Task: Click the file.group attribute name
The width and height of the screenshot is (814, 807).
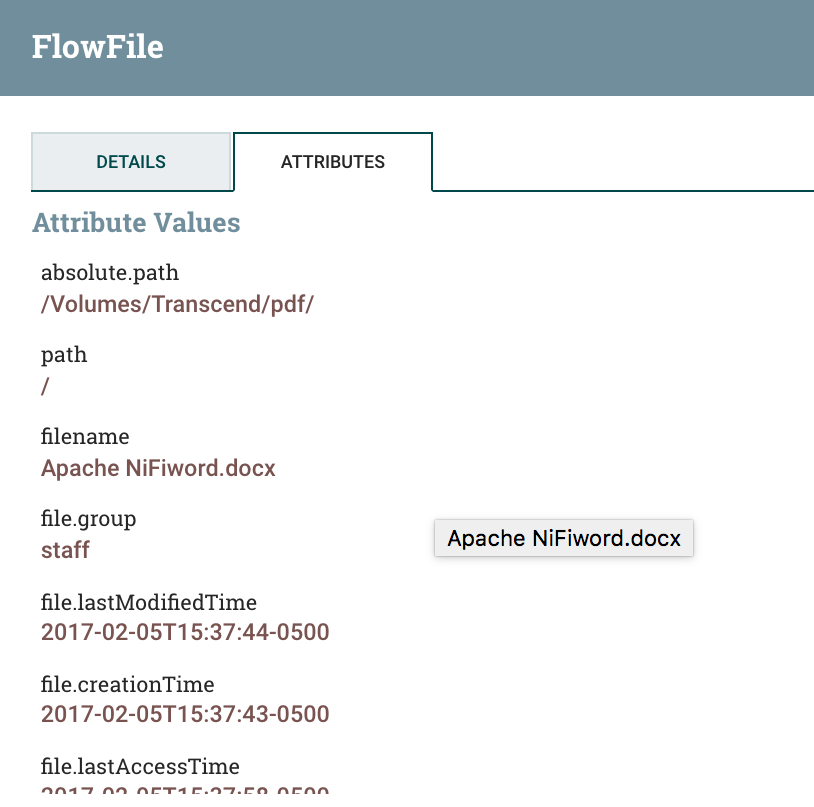Action: click(88, 519)
